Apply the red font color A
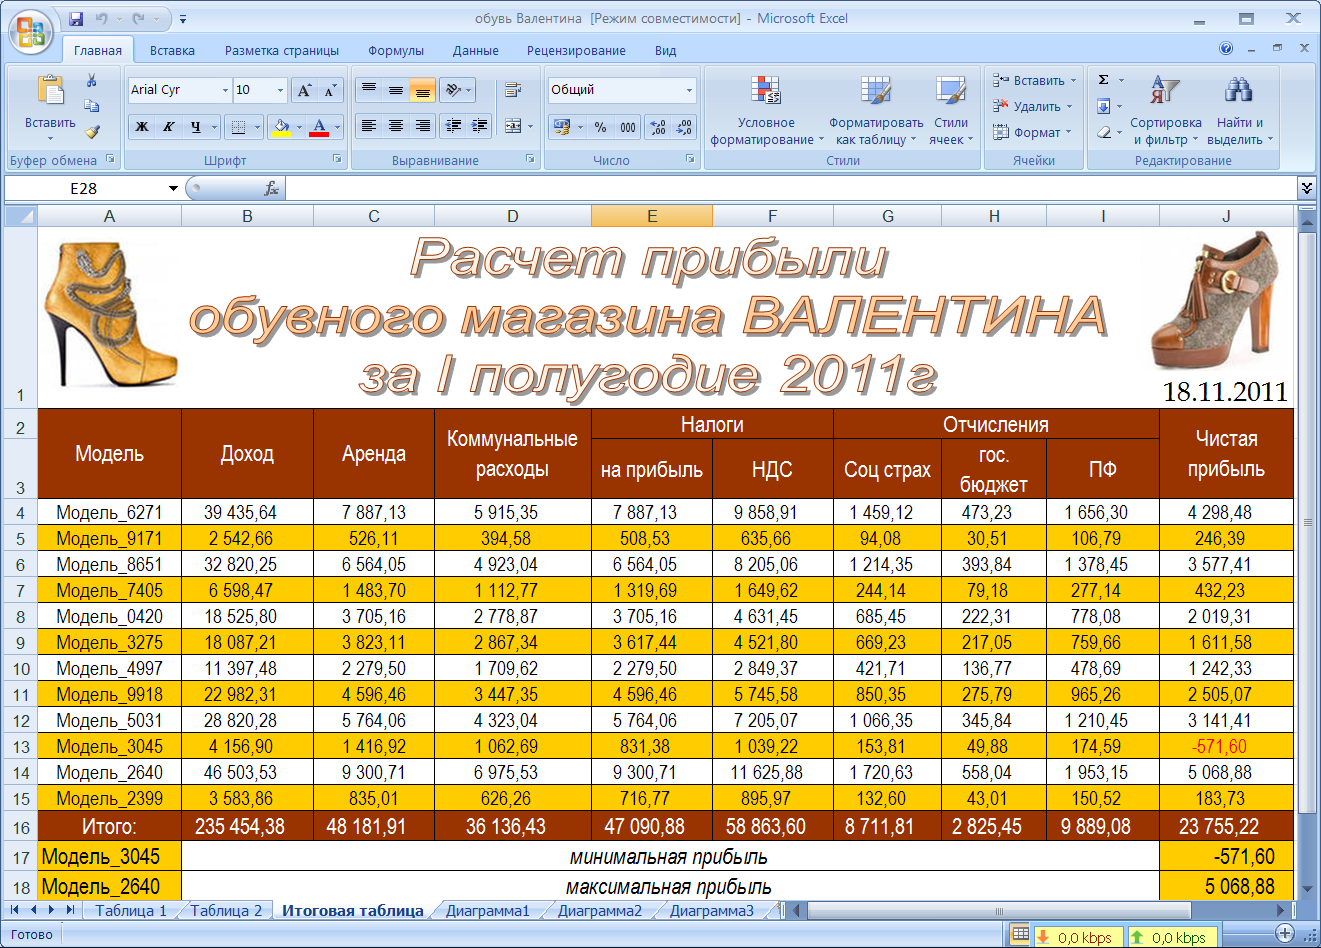The height and width of the screenshot is (948, 1321). (319, 127)
